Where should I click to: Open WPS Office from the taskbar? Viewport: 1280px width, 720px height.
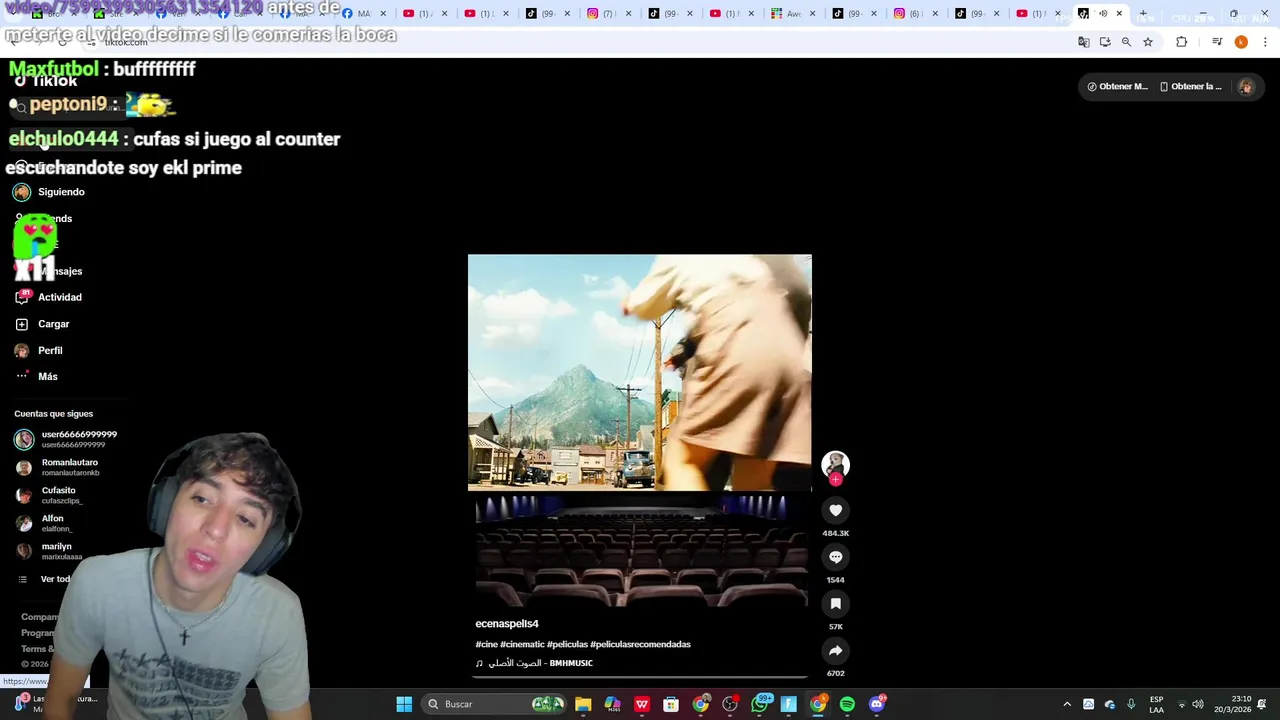(x=642, y=704)
